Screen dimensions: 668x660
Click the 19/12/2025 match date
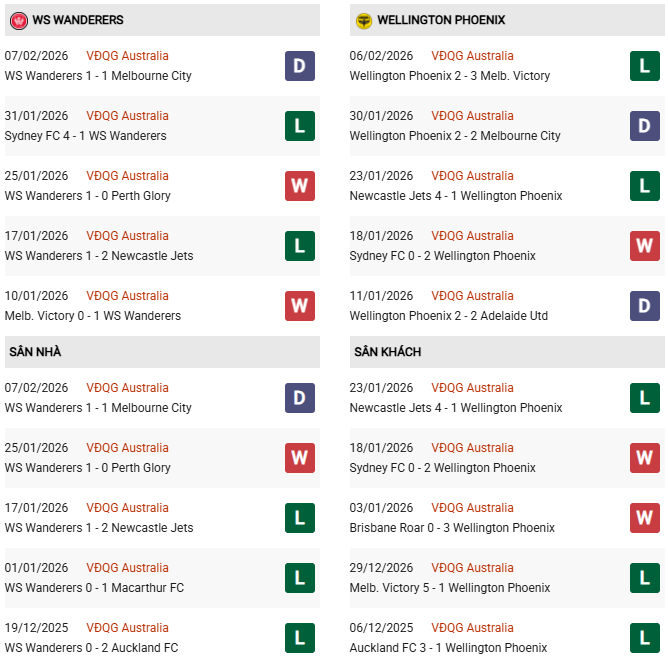[x=37, y=628]
